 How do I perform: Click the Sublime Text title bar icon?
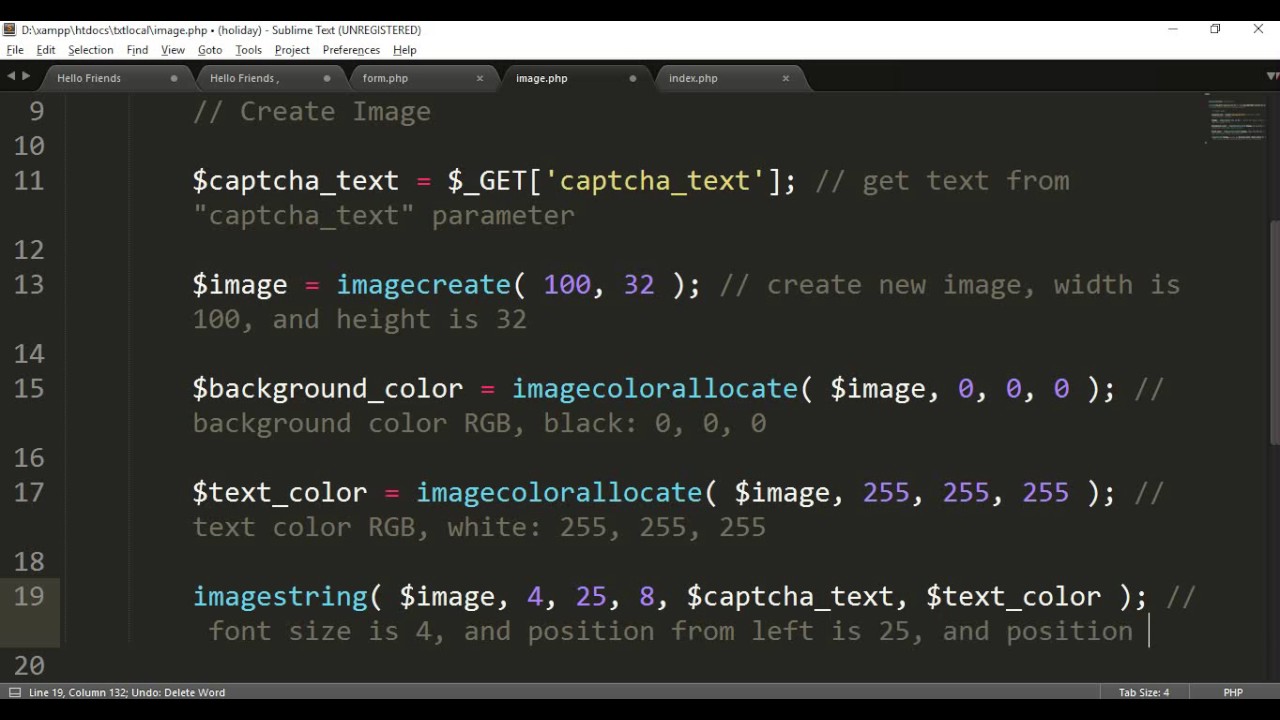(10, 30)
